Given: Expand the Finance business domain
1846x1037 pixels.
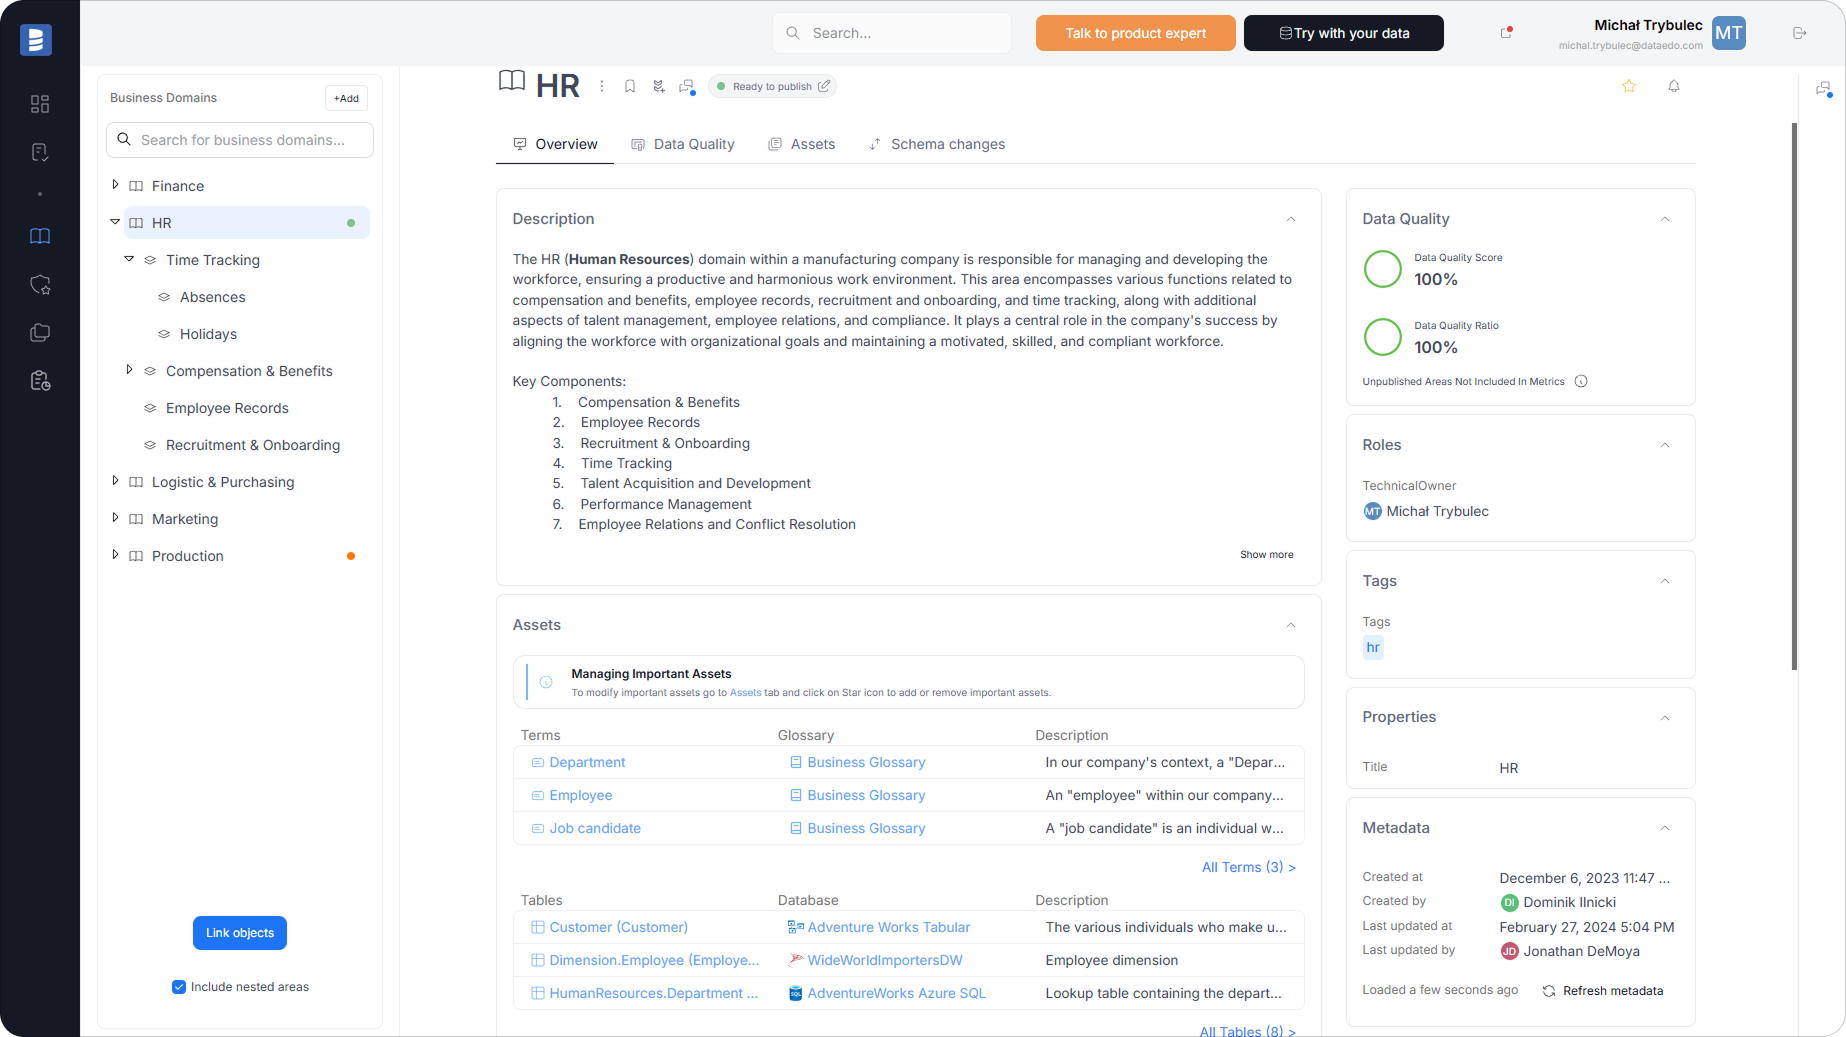Looking at the screenshot, I should point(115,185).
